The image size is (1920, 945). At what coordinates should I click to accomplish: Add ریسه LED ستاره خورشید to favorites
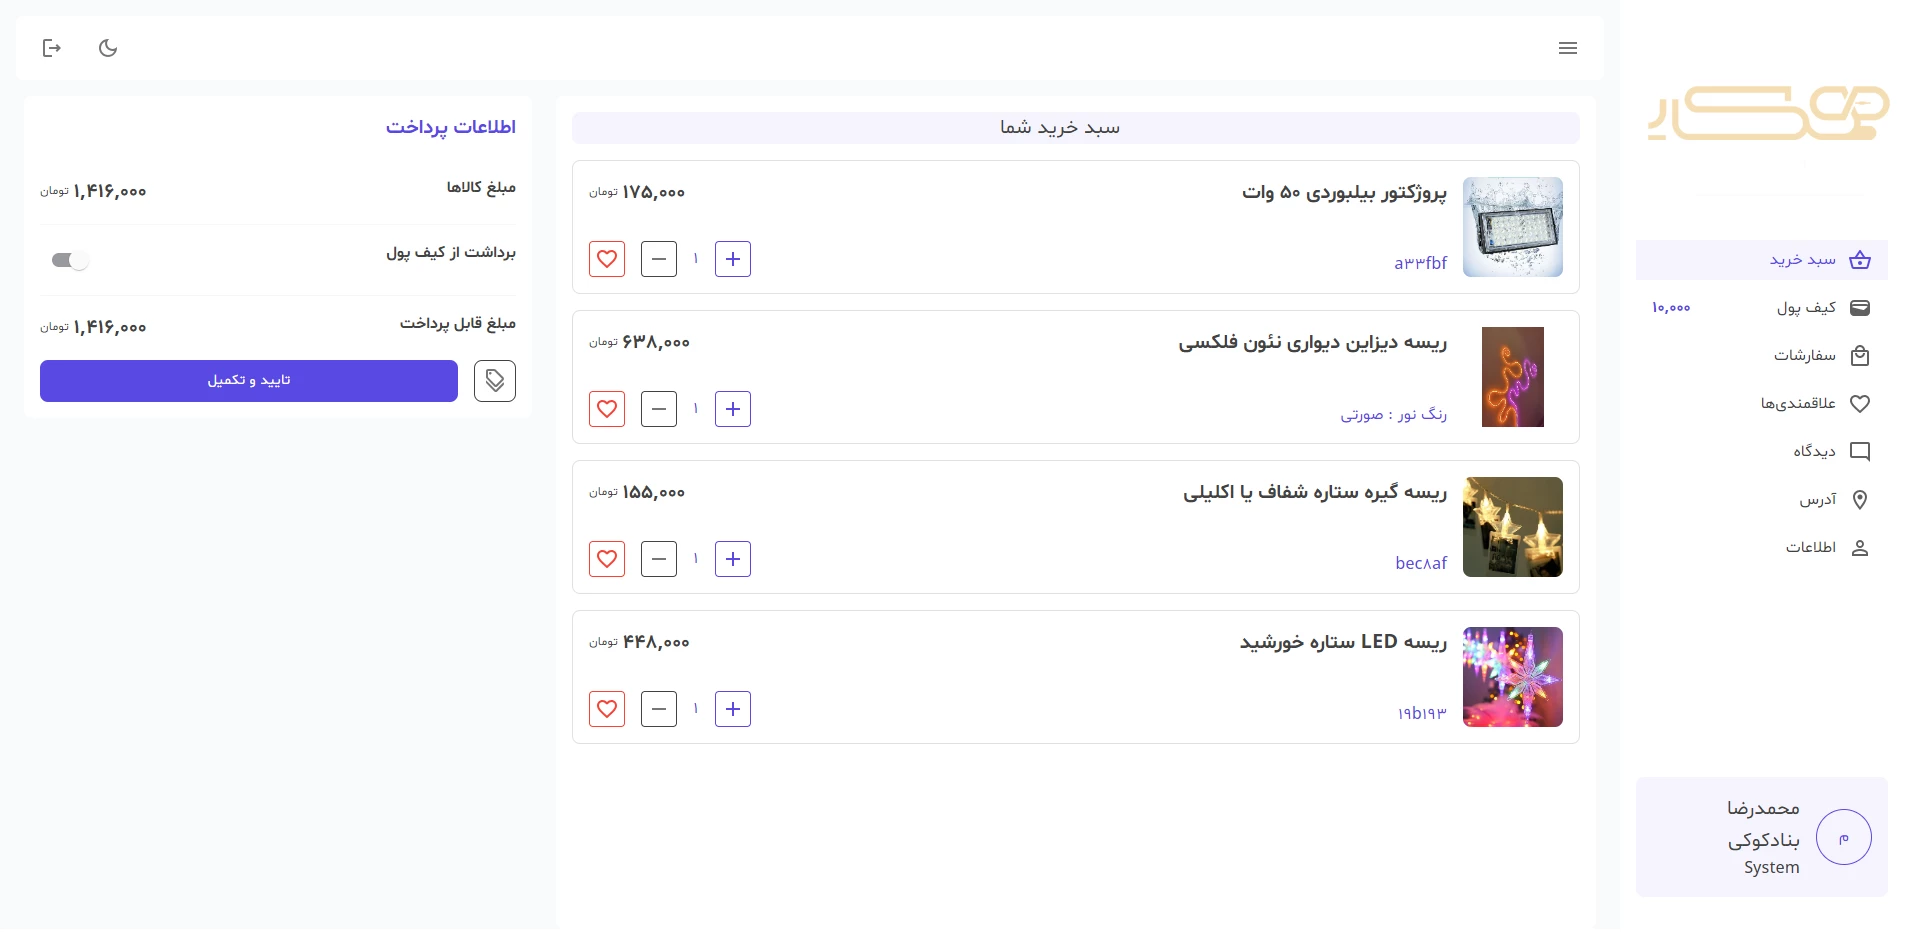pyautogui.click(x=607, y=709)
